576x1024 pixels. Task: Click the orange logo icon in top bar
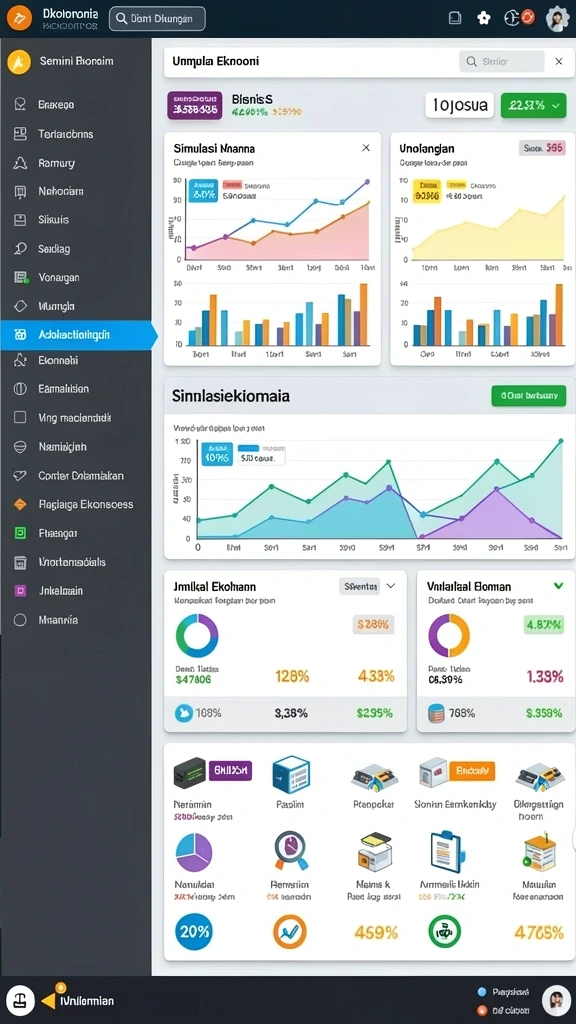(19, 18)
